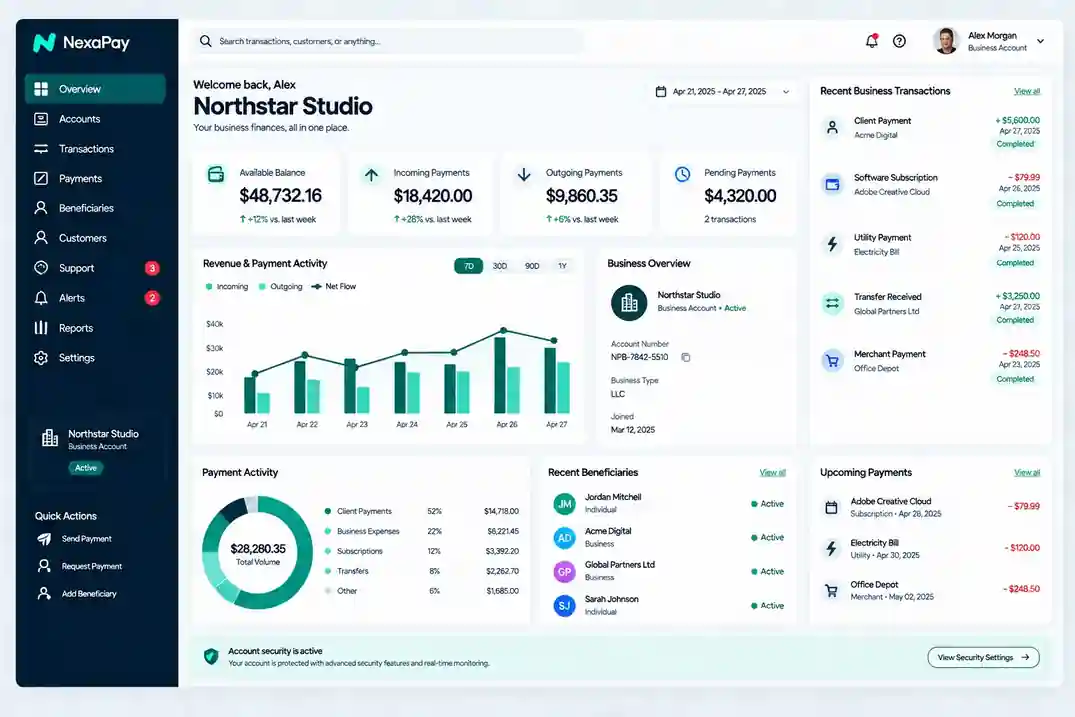1075x717 pixels.
Task: Click the Northstar Studio building icon in Business Overview
Action: (x=629, y=302)
